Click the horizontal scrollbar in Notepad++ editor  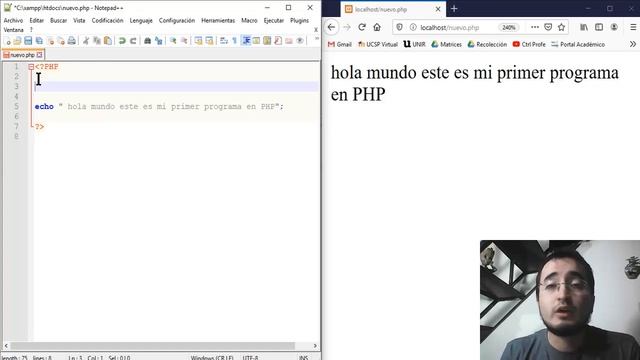coord(153,346)
